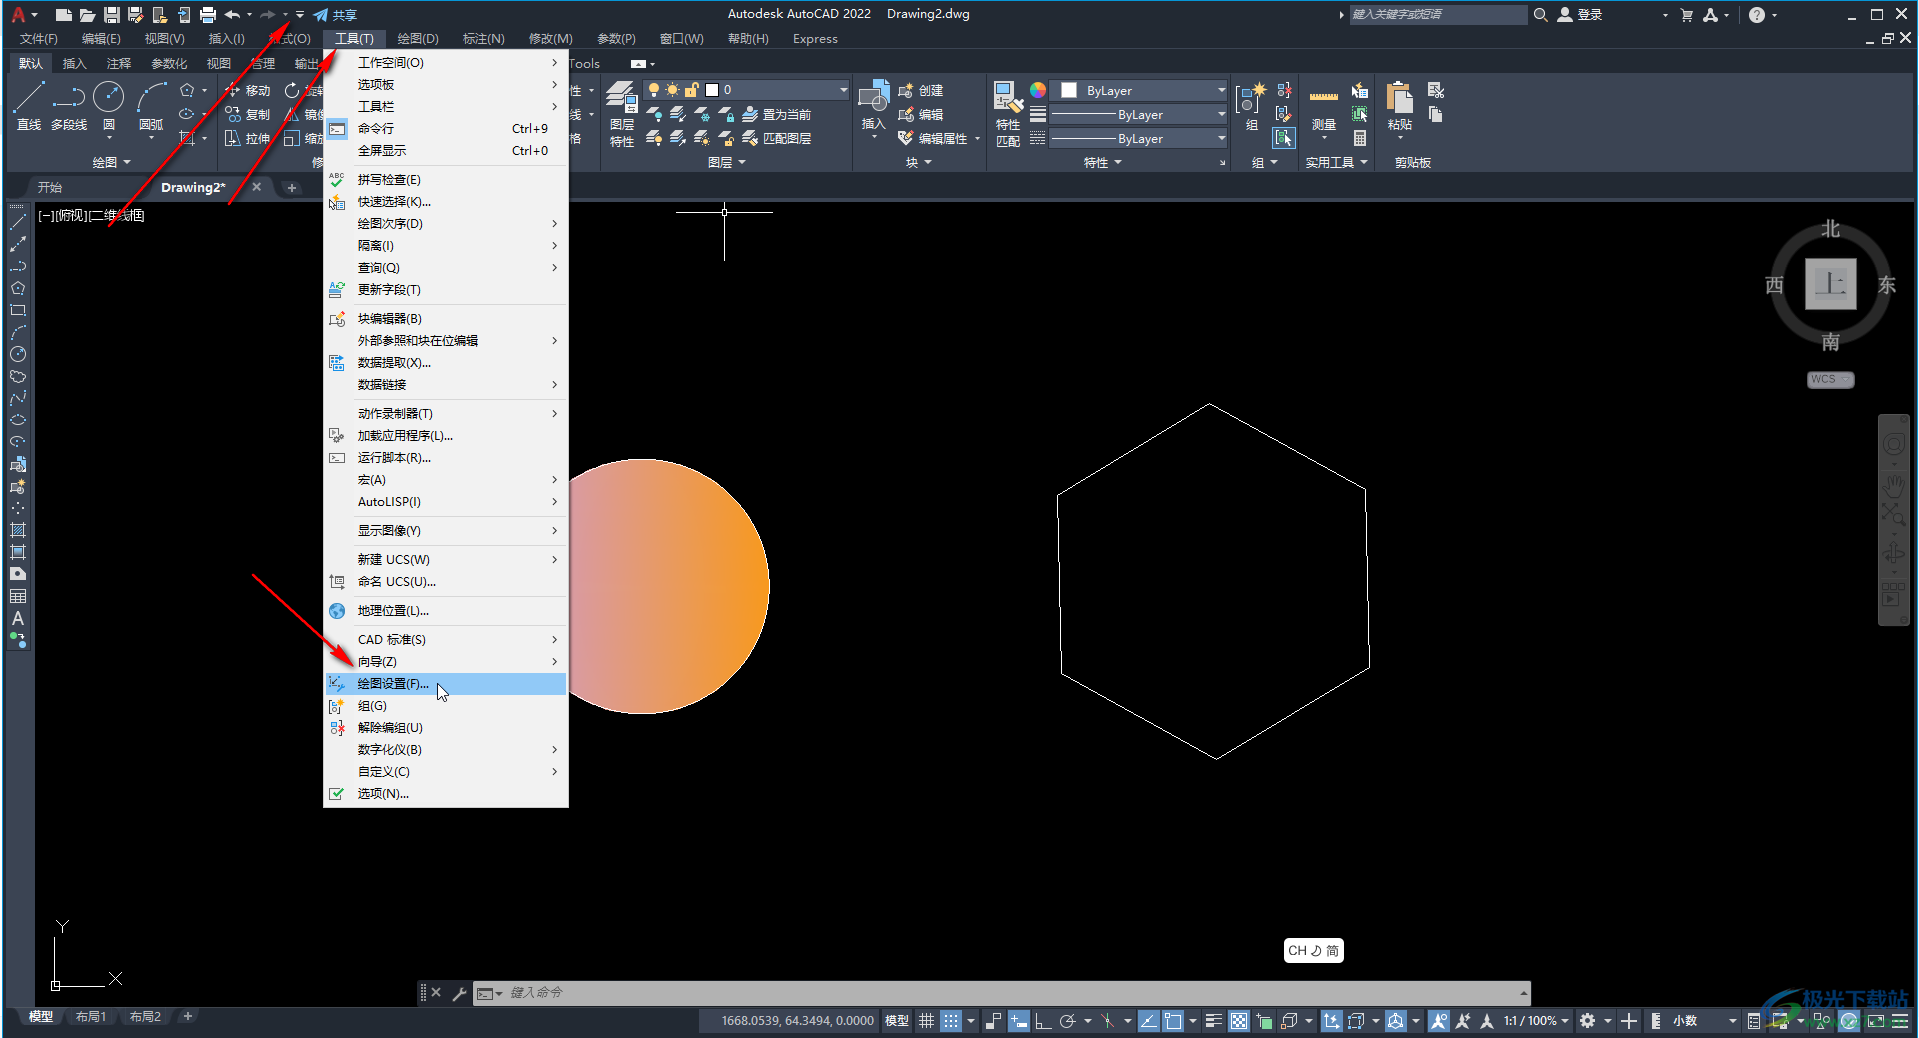Open 绘图(D) menu in menu bar
The image size is (1919, 1038).
[x=418, y=39]
